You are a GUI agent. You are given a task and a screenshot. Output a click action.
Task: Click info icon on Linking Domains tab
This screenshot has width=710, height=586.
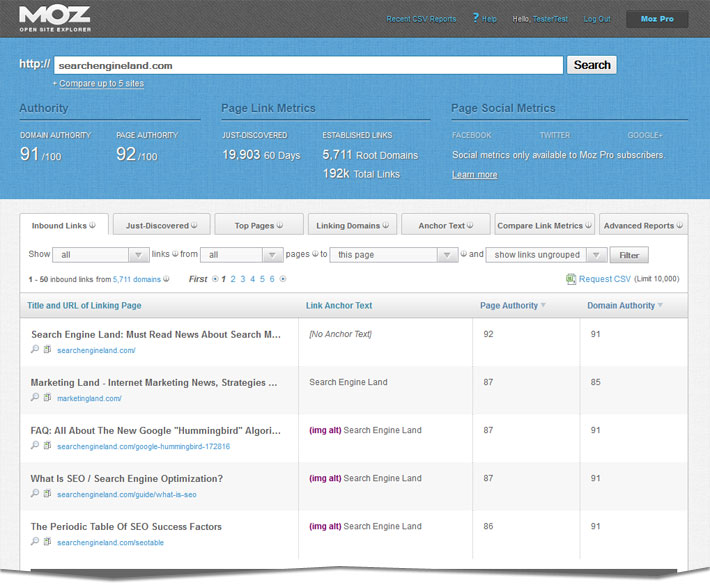point(385,225)
